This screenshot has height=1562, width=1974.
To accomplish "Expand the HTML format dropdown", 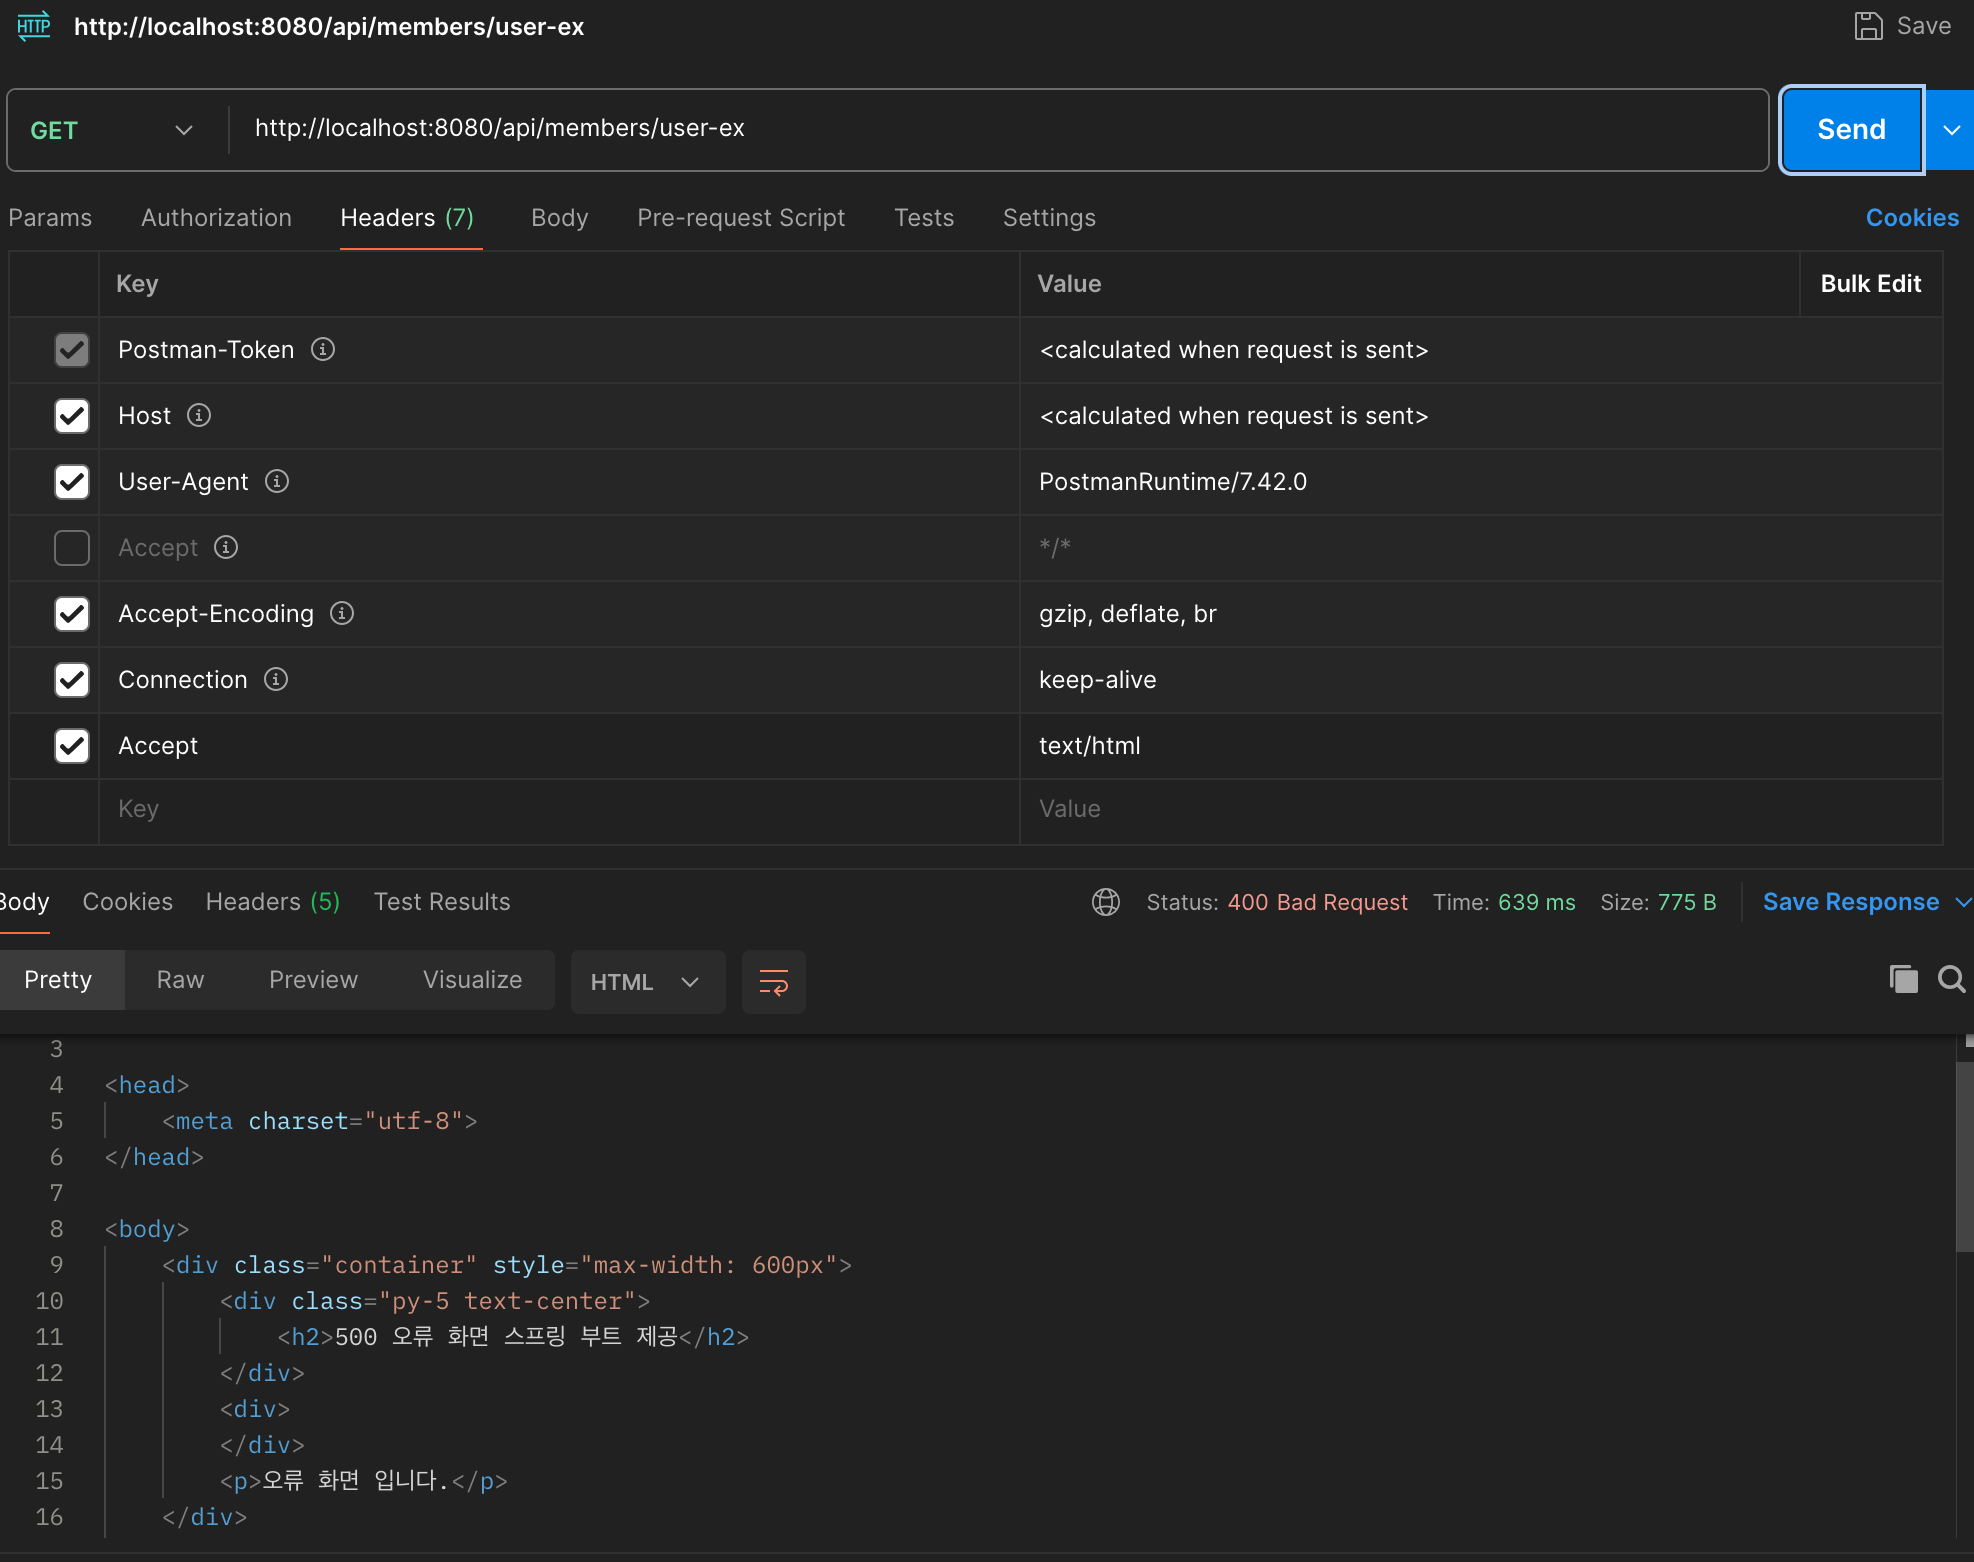I will pyautogui.click(x=646, y=982).
